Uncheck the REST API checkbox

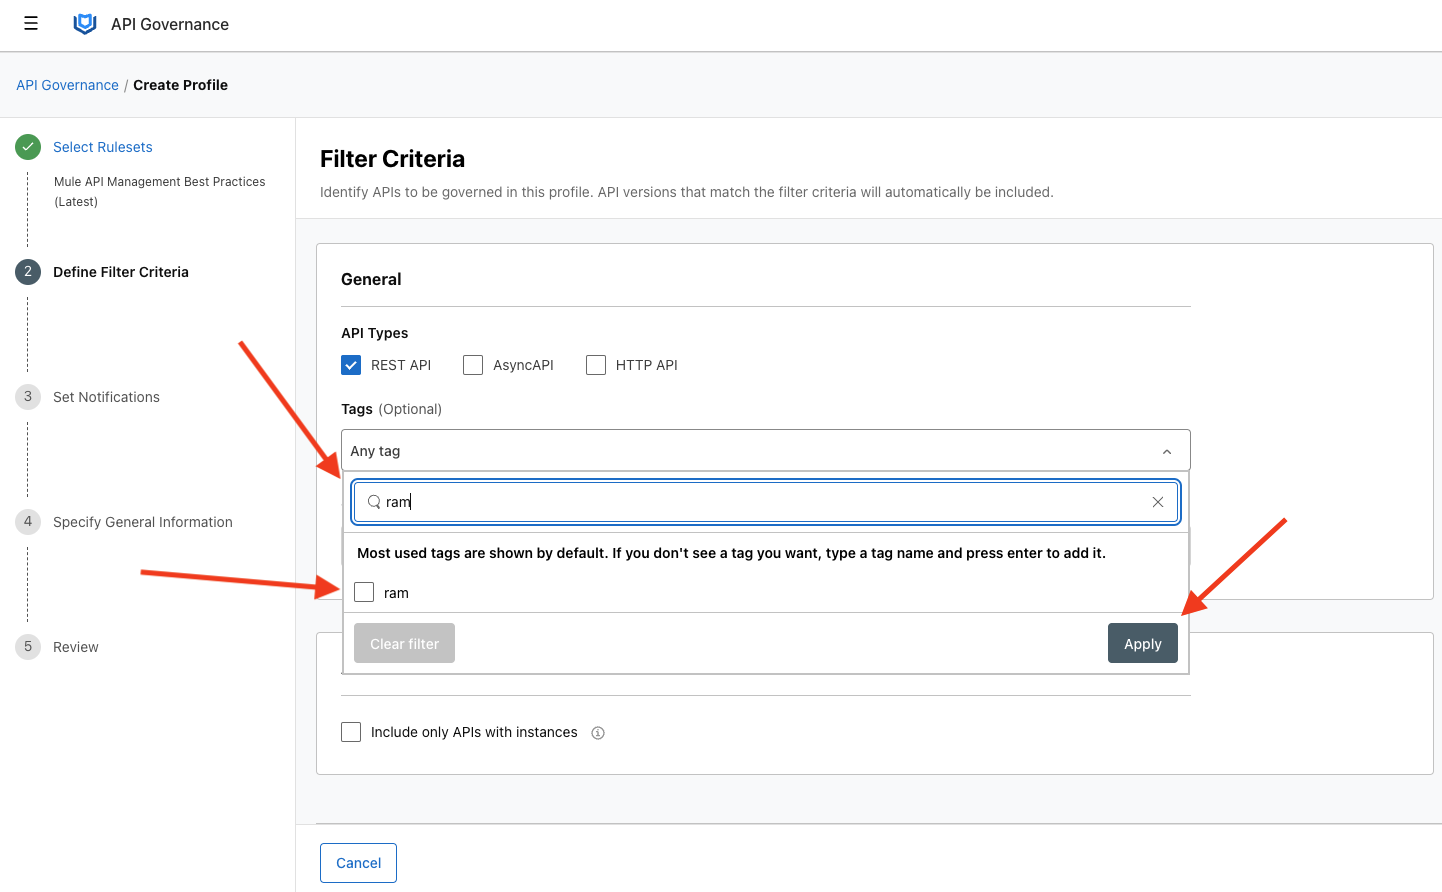[x=351, y=365]
